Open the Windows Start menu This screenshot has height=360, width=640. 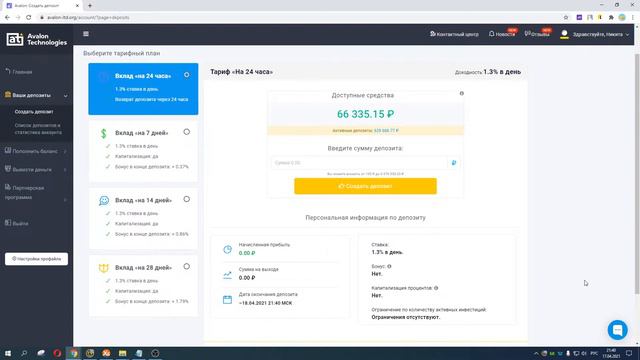(8, 353)
